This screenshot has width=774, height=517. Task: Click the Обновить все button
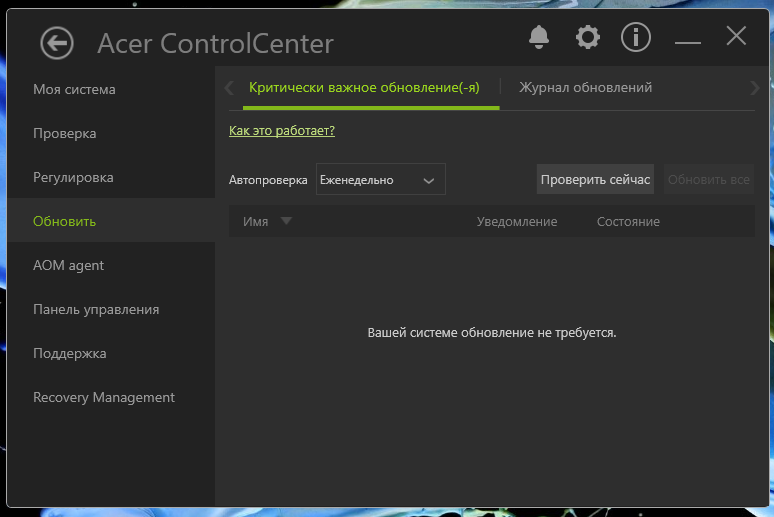pos(709,179)
